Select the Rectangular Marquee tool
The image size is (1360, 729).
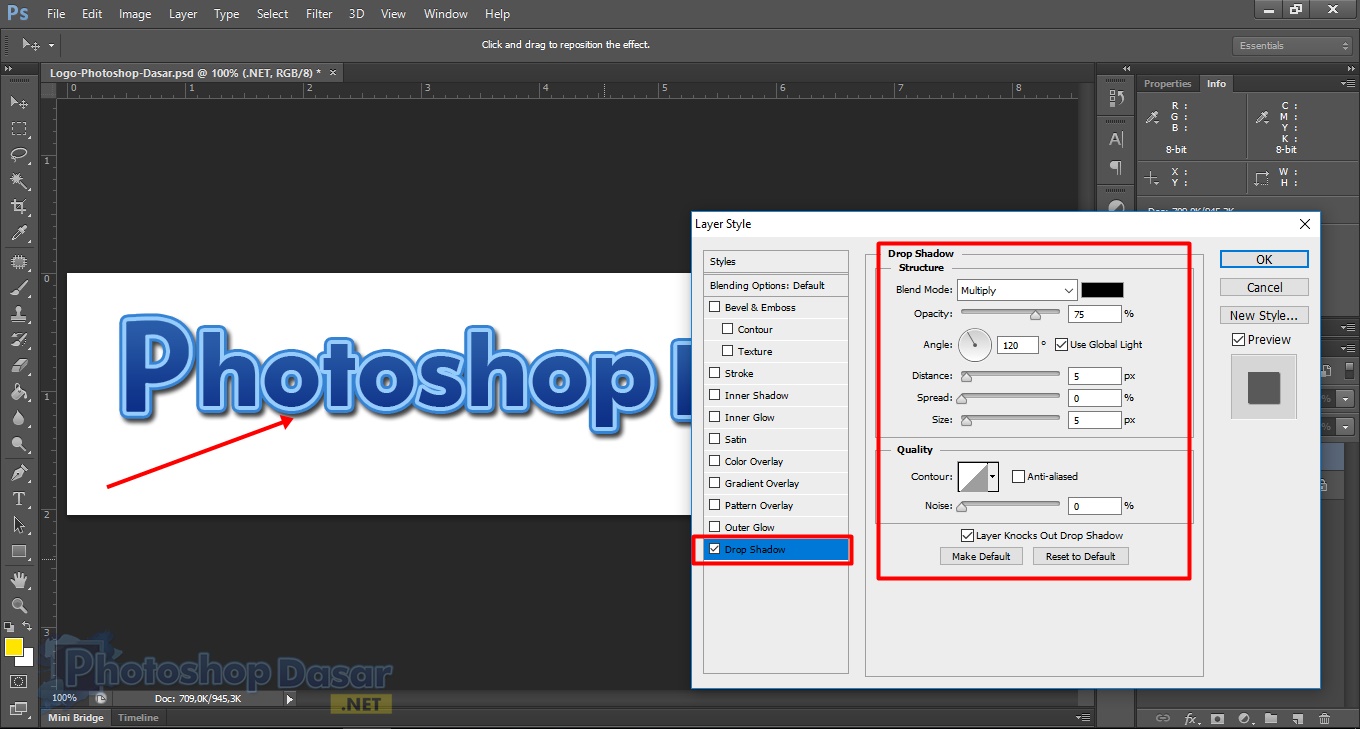click(19, 128)
